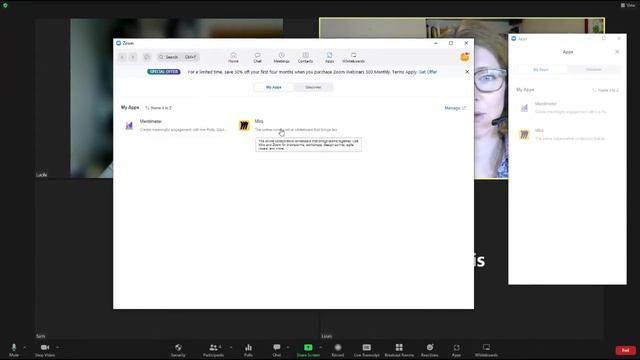Click the green encryption shield icon

coord(5,5)
